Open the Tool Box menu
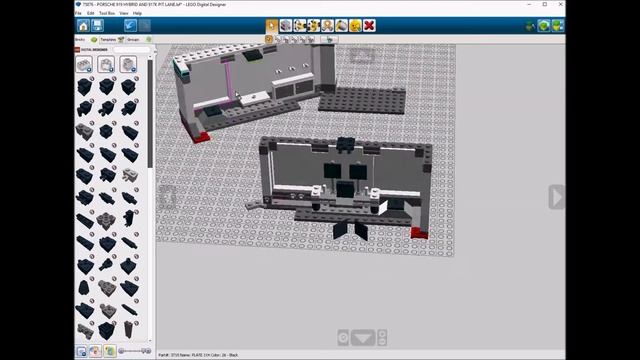Viewport: 640px width, 360px height. click(x=107, y=13)
